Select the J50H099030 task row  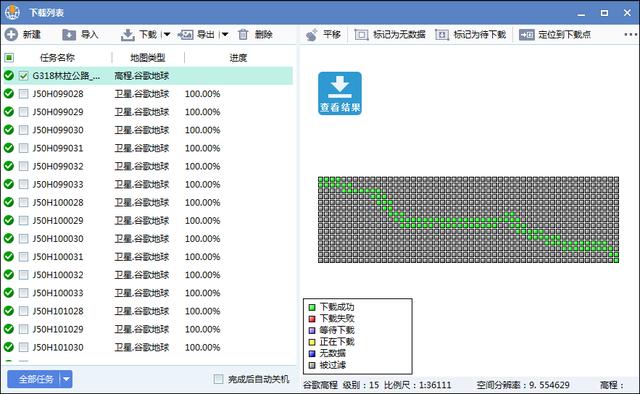pos(148,130)
